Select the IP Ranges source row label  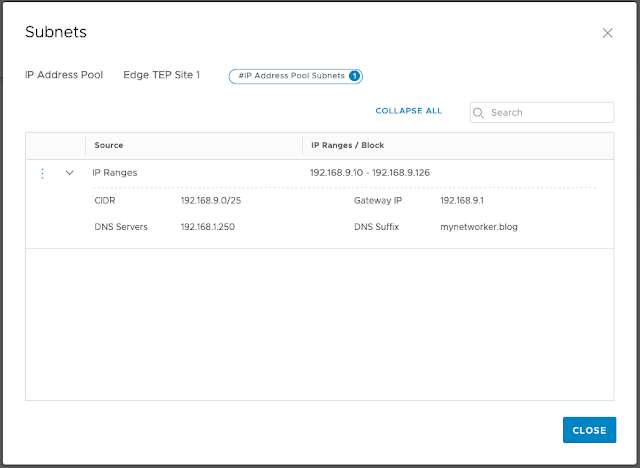pos(115,173)
